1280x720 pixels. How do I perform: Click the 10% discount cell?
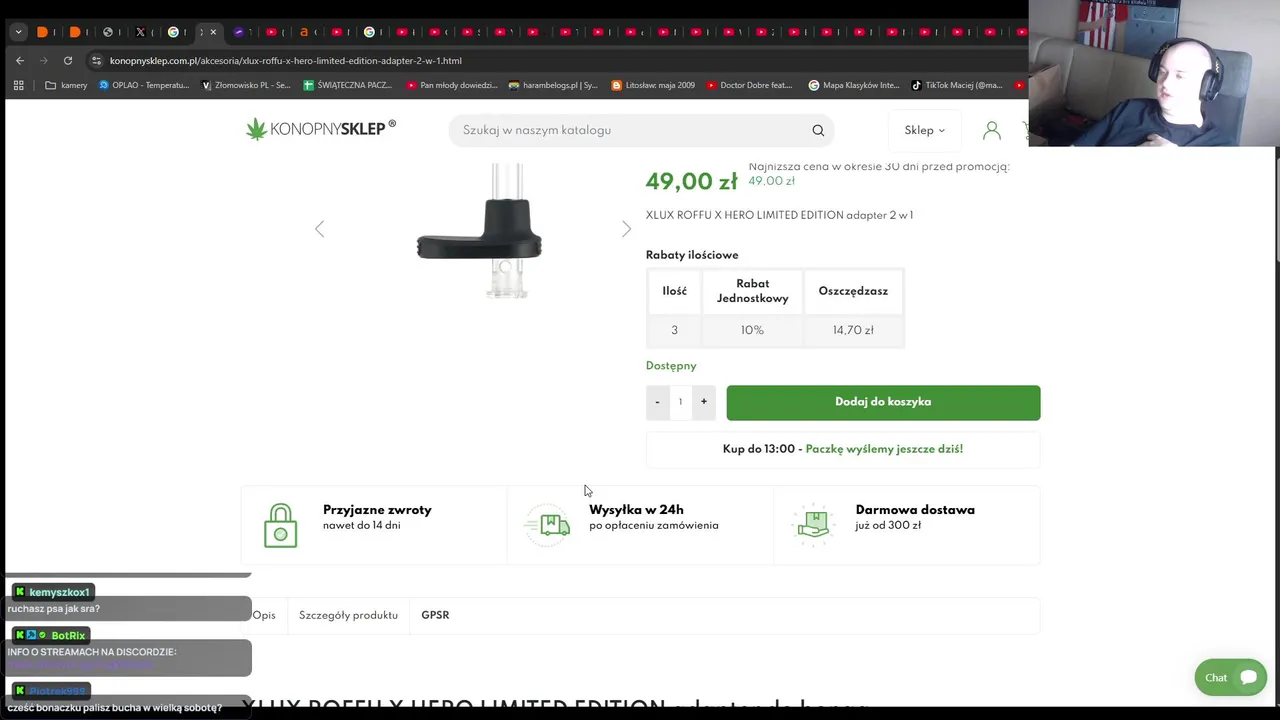752,330
